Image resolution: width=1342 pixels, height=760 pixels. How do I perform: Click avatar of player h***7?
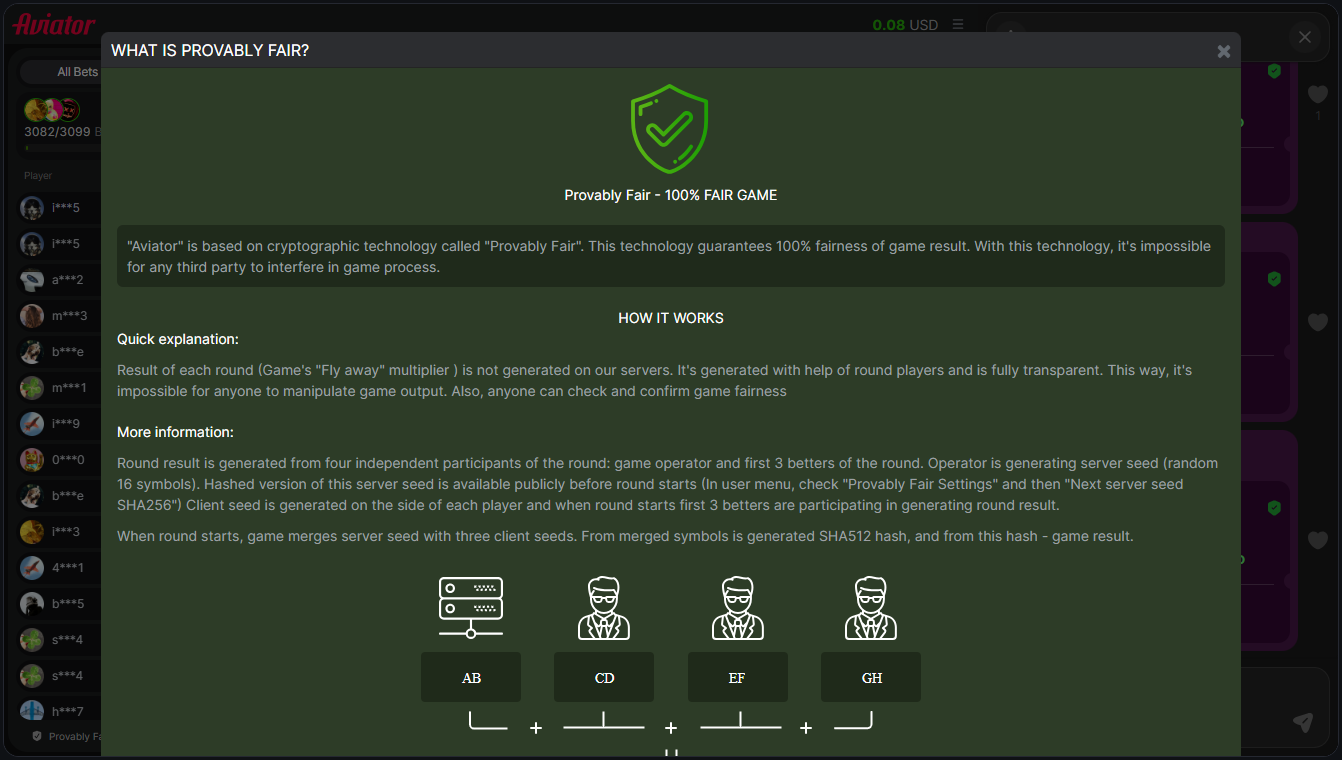click(x=32, y=712)
